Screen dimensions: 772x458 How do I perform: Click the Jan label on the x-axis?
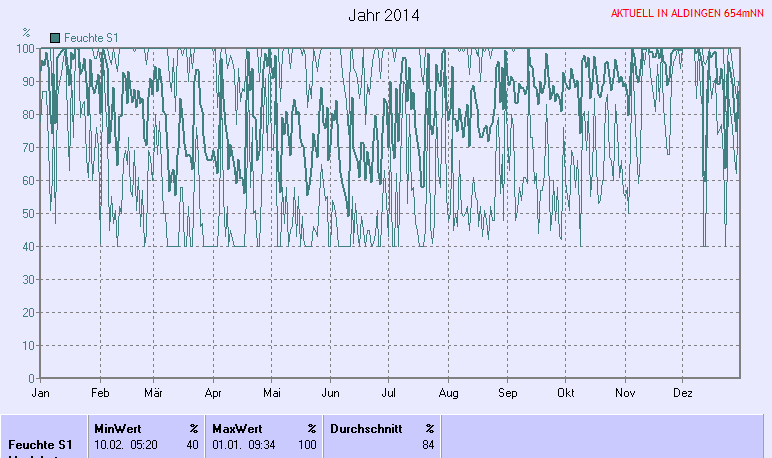tap(41, 393)
